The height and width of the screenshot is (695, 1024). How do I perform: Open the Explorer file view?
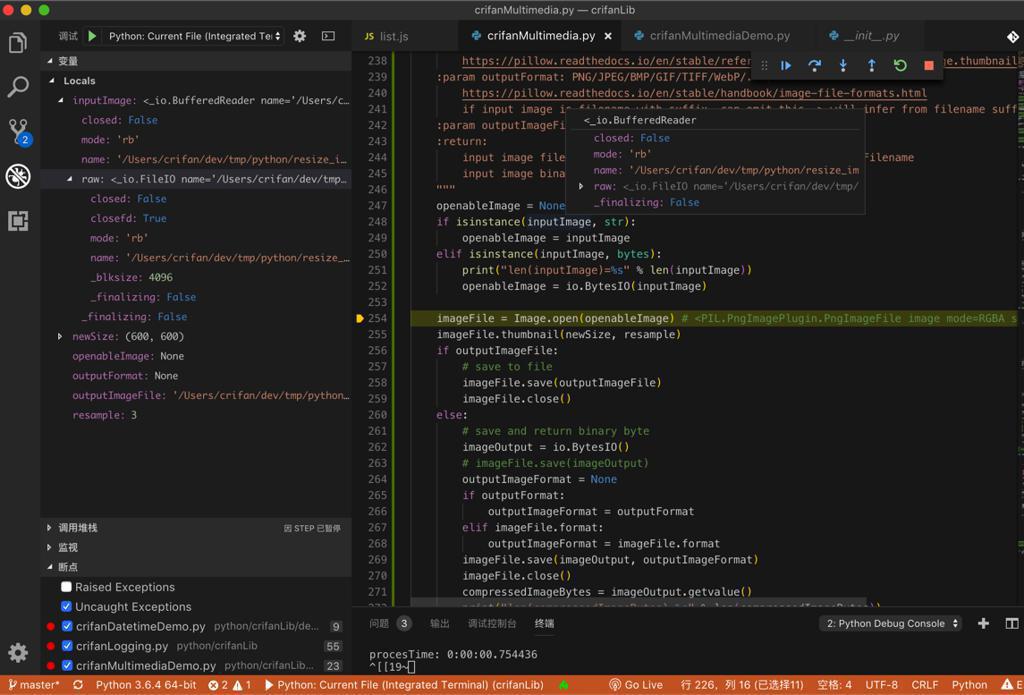point(18,43)
